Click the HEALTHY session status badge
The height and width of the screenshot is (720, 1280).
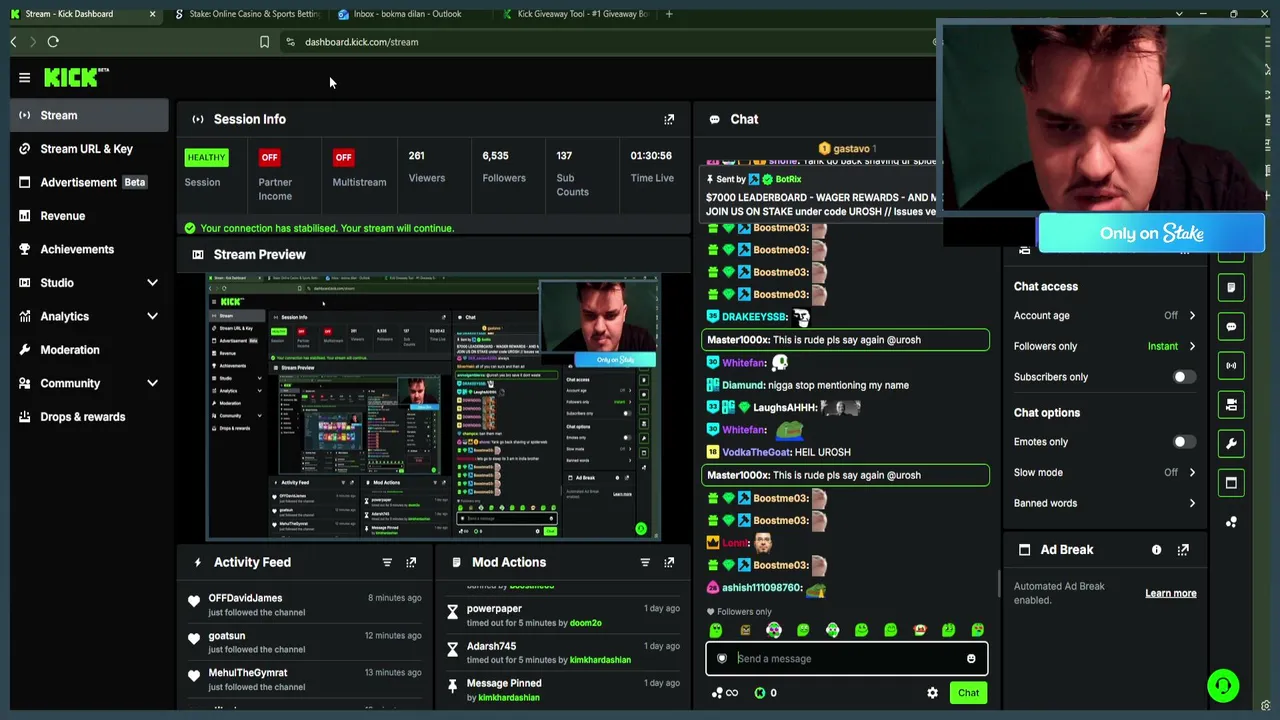pyautogui.click(x=206, y=157)
